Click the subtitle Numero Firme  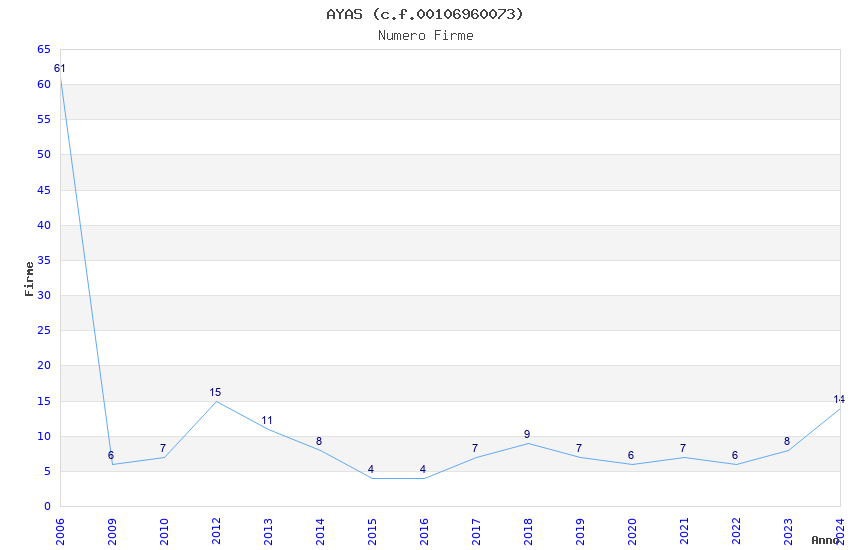tap(426, 35)
